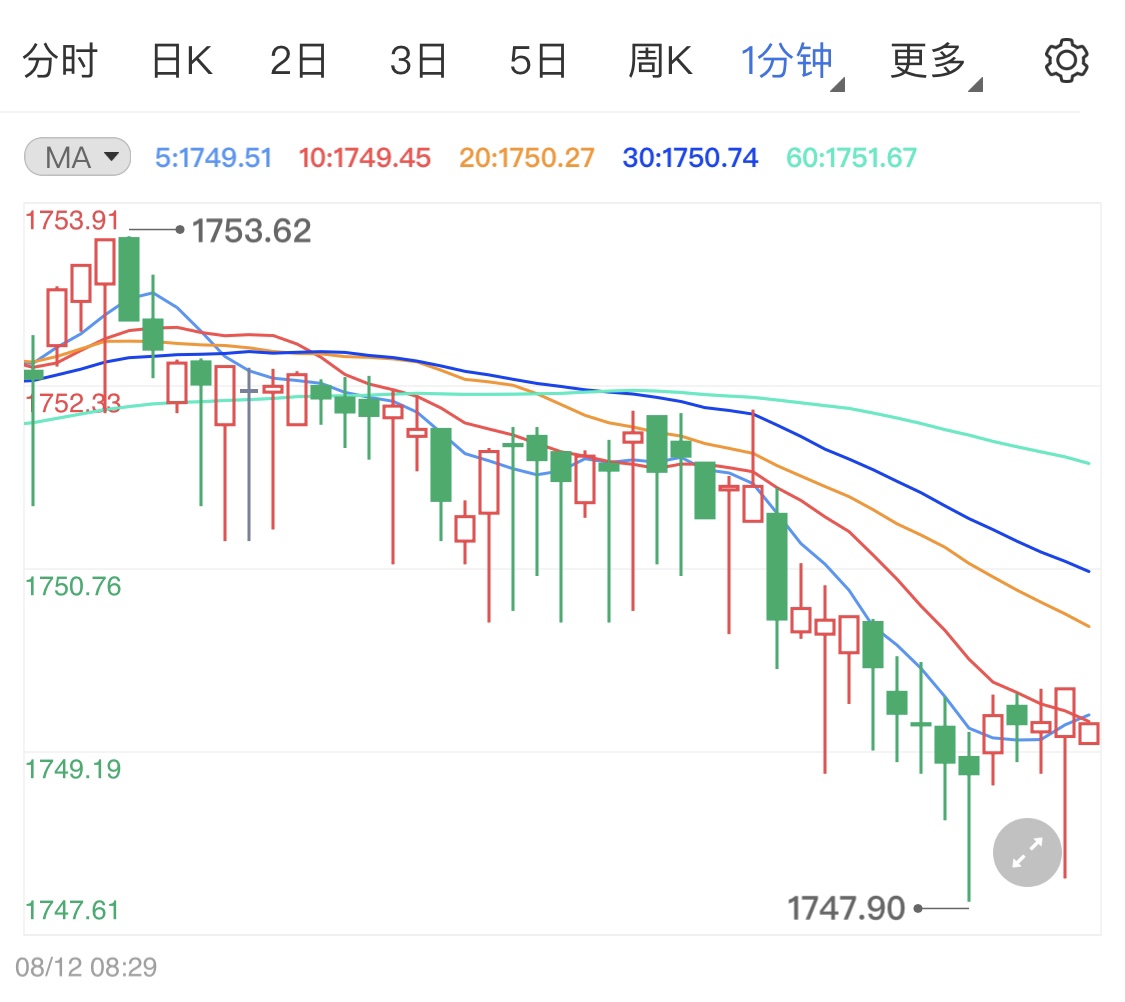Click the dark blue 30-period MA label
Viewport: 1125px width, 1002px height.
(x=689, y=156)
